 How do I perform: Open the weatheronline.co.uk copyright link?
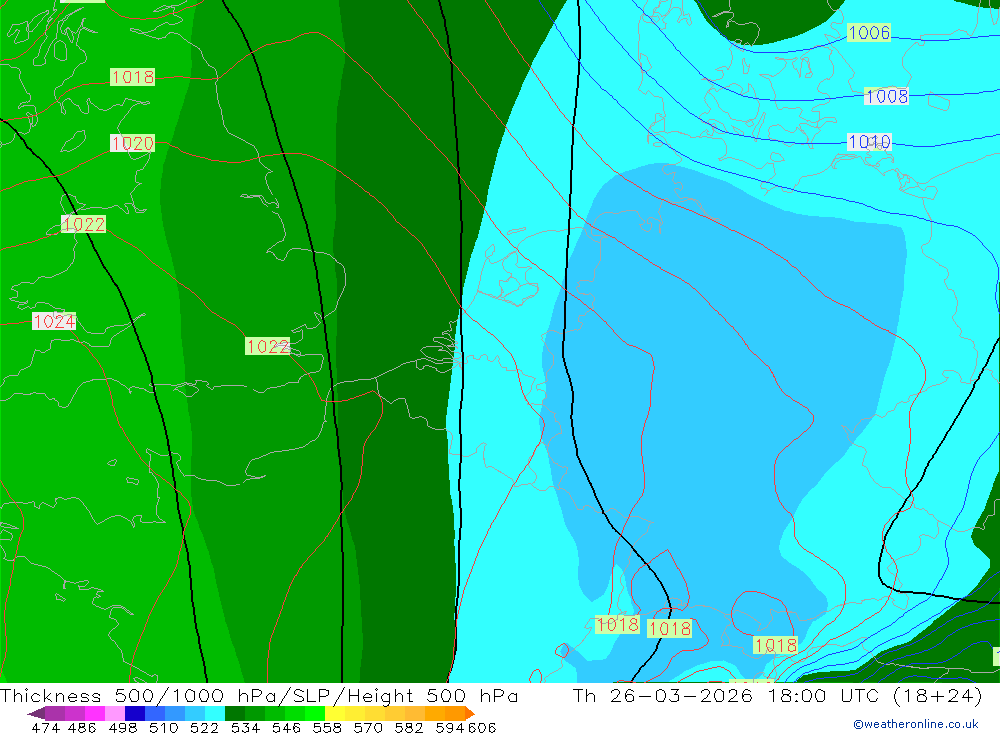(916, 724)
